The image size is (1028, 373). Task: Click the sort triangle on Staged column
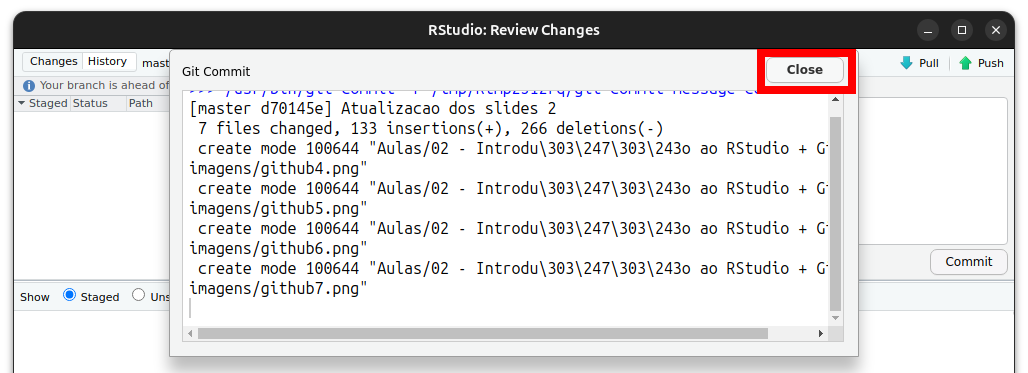pos(22,103)
